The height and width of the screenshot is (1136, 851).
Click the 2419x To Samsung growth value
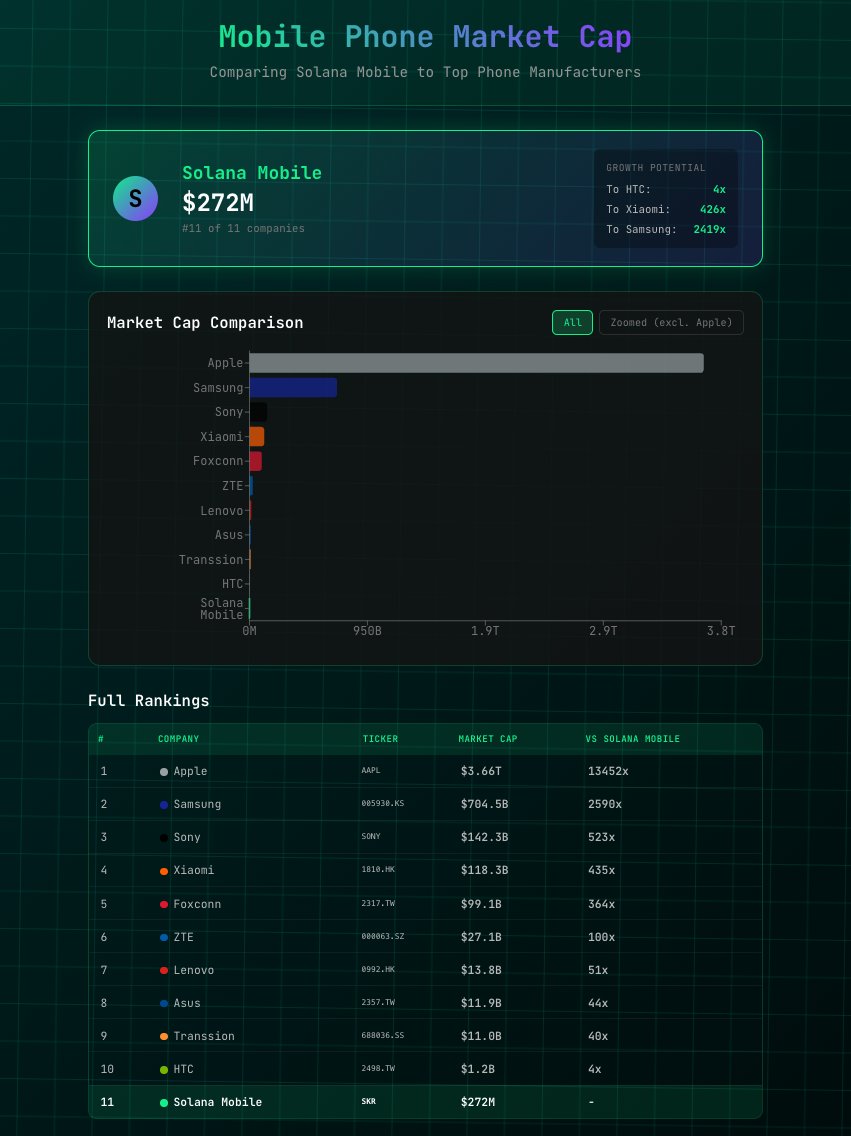pyautogui.click(x=709, y=230)
